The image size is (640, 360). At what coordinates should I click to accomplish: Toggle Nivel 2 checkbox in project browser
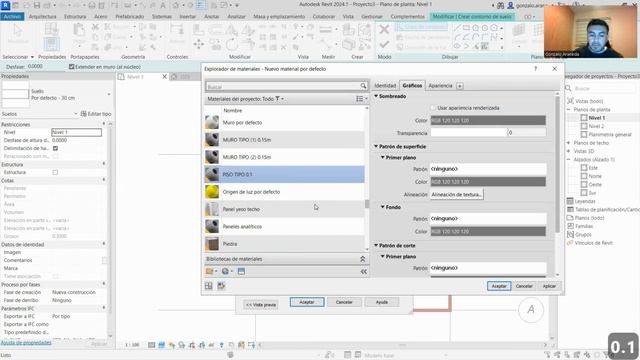point(584,126)
